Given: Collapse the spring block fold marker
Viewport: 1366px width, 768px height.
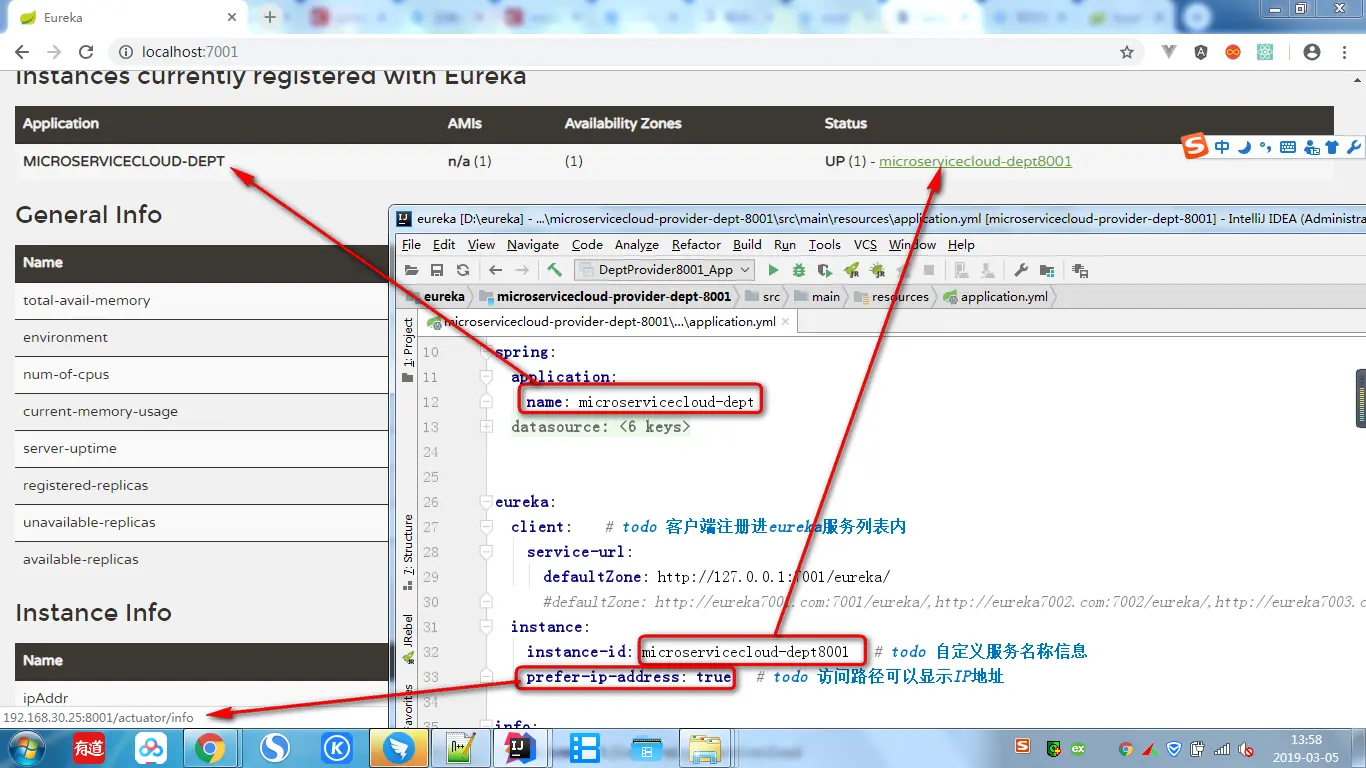Looking at the screenshot, I should (x=486, y=352).
